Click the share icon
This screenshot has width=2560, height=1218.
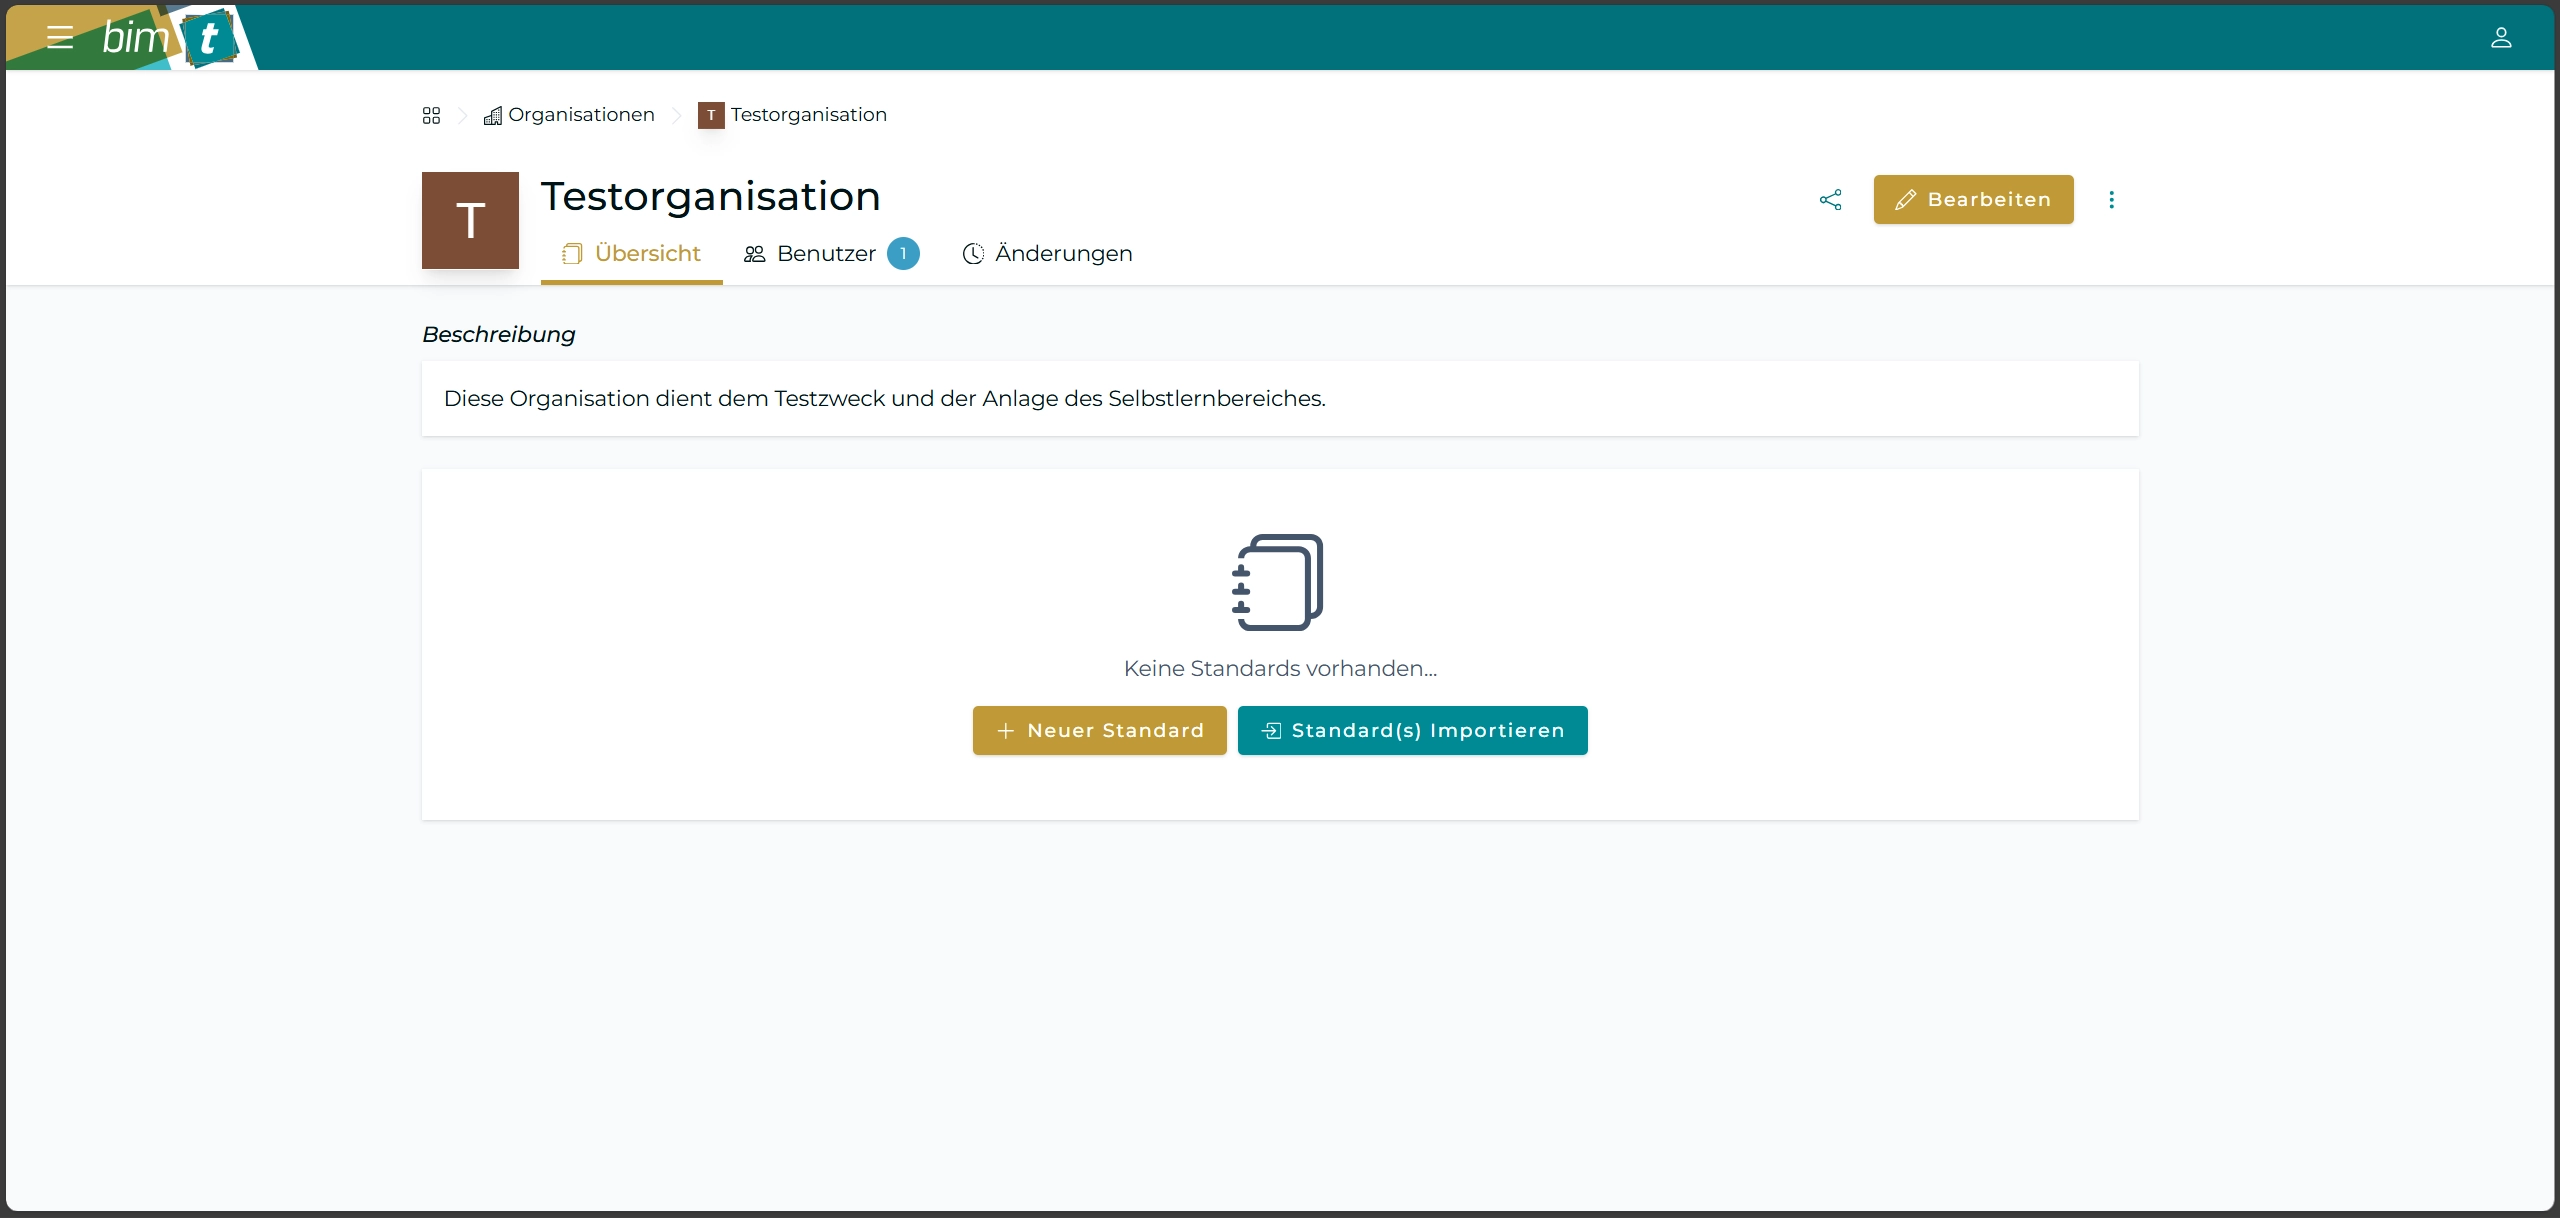(x=1830, y=200)
